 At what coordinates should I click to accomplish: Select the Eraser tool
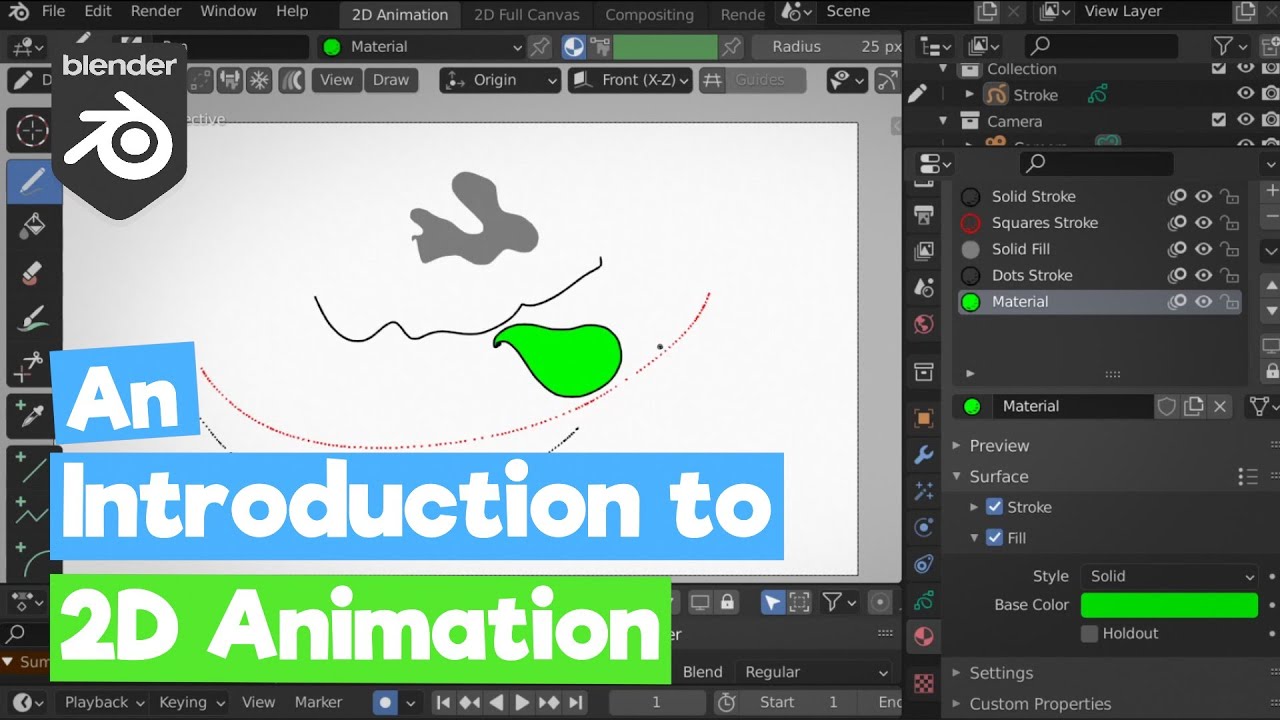click(32, 272)
